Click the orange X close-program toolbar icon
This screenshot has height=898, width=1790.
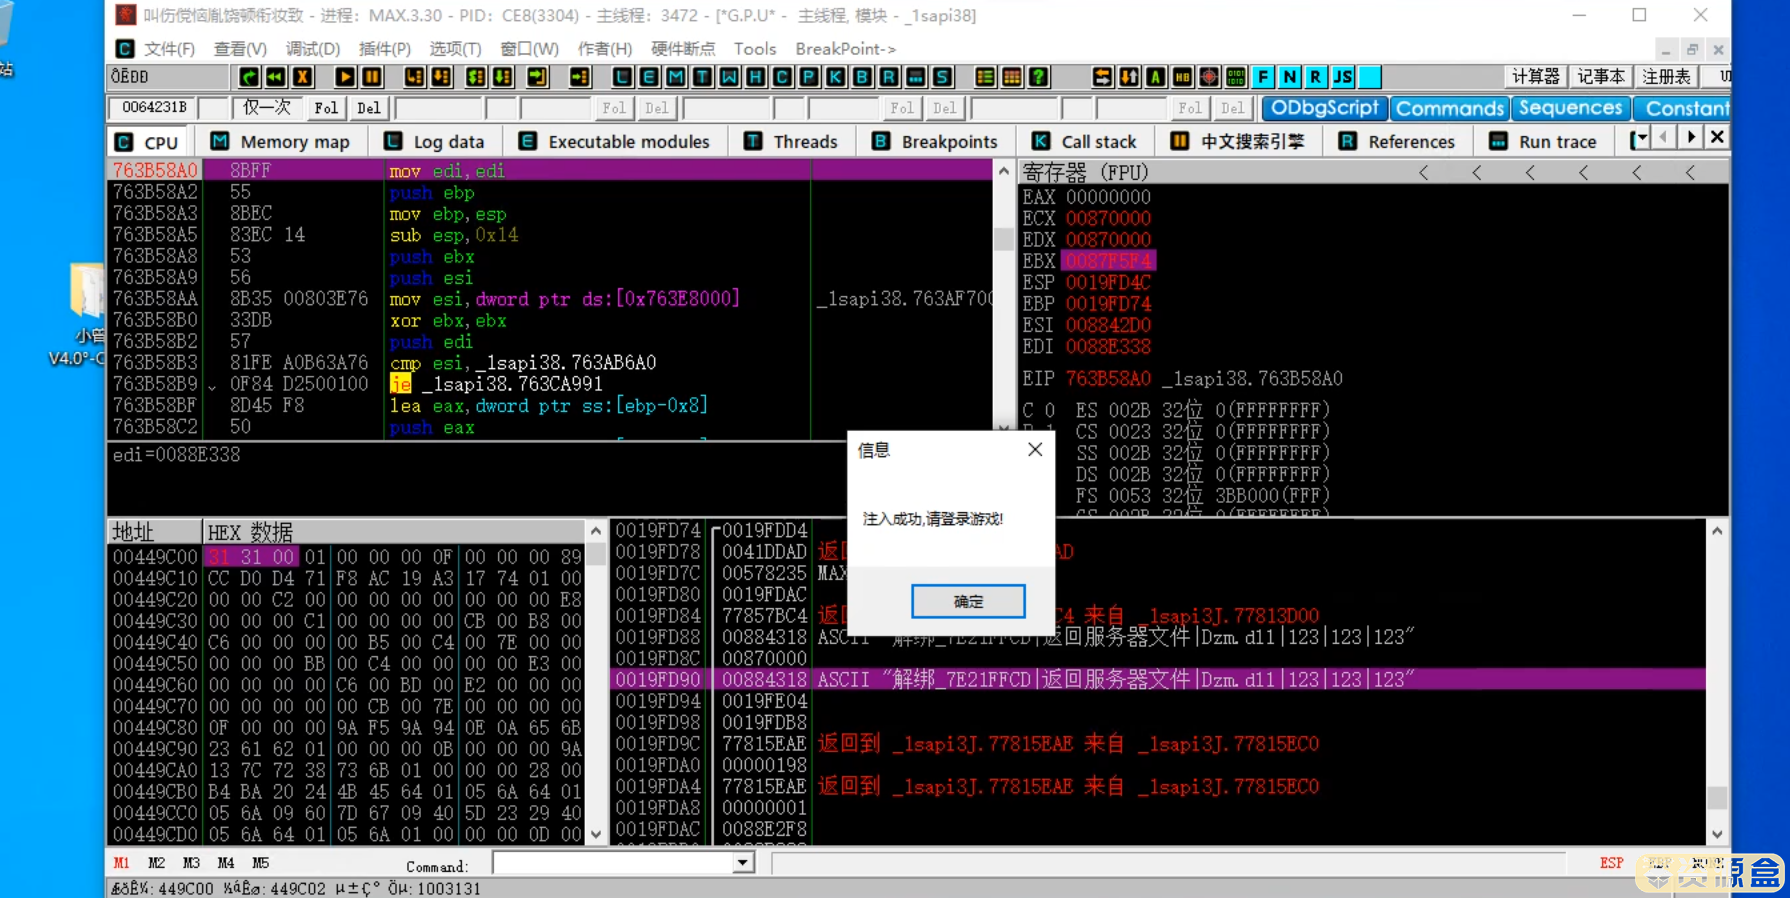tap(302, 77)
